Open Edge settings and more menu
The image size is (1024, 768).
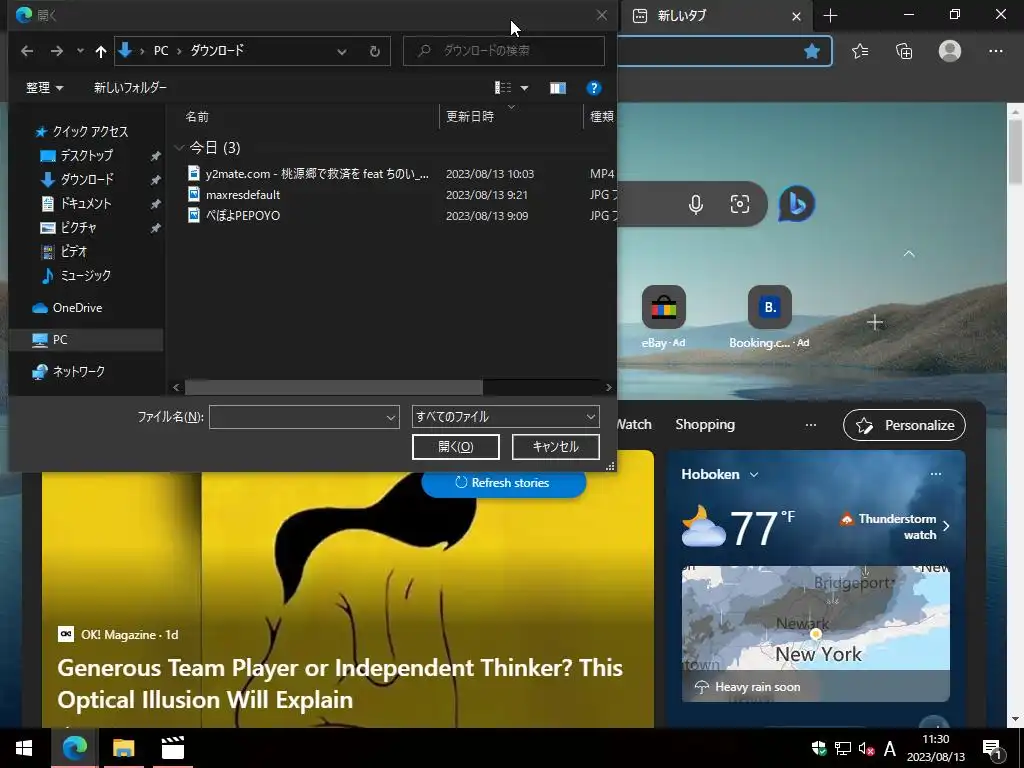[x=995, y=51]
